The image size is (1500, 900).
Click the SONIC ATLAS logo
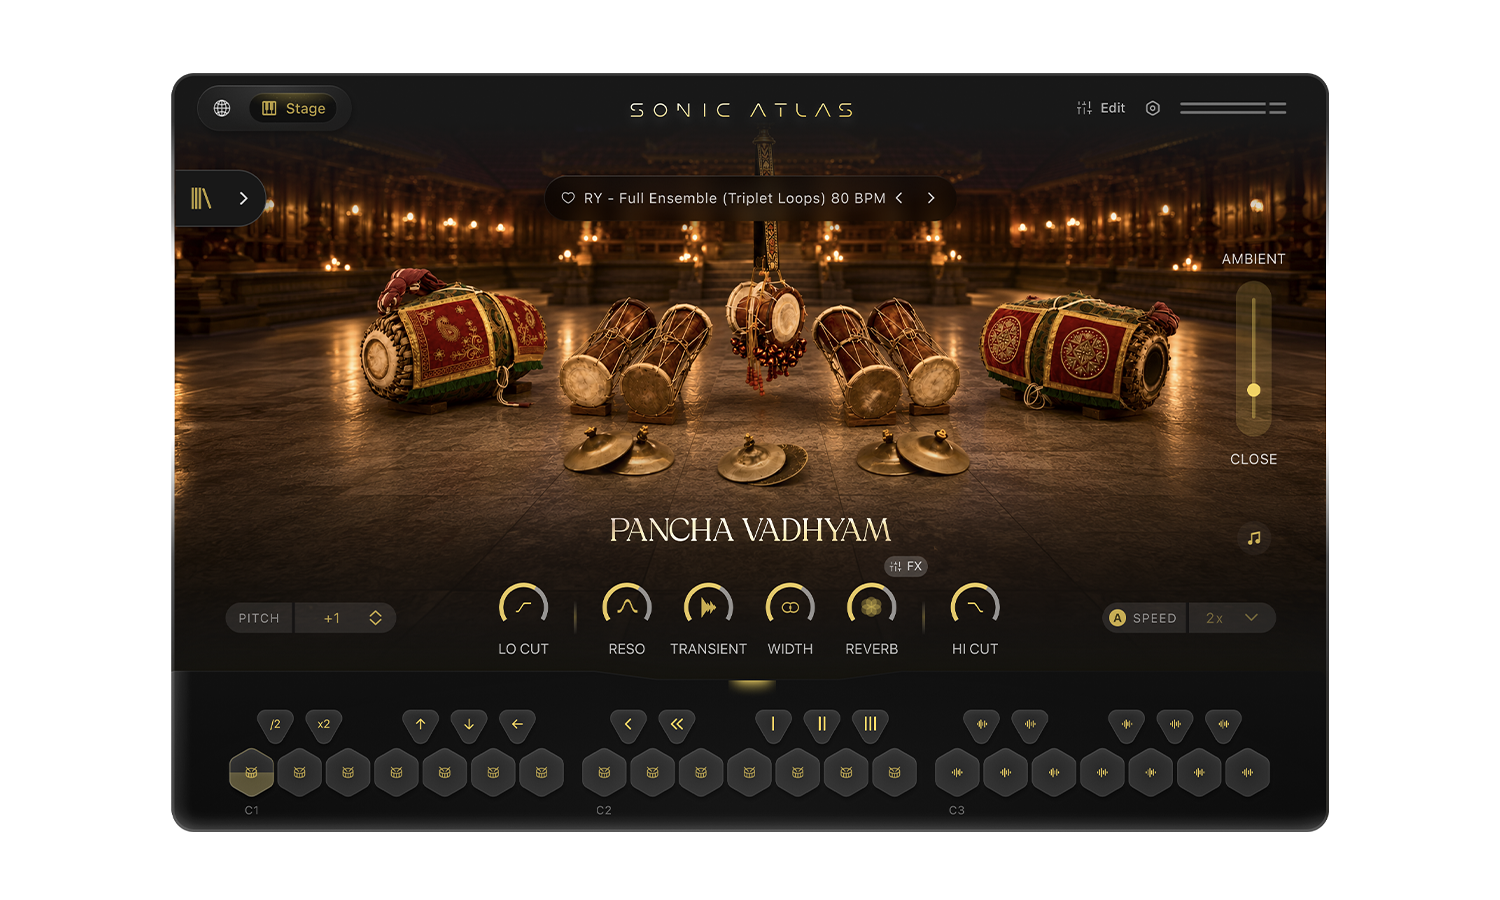pos(742,110)
